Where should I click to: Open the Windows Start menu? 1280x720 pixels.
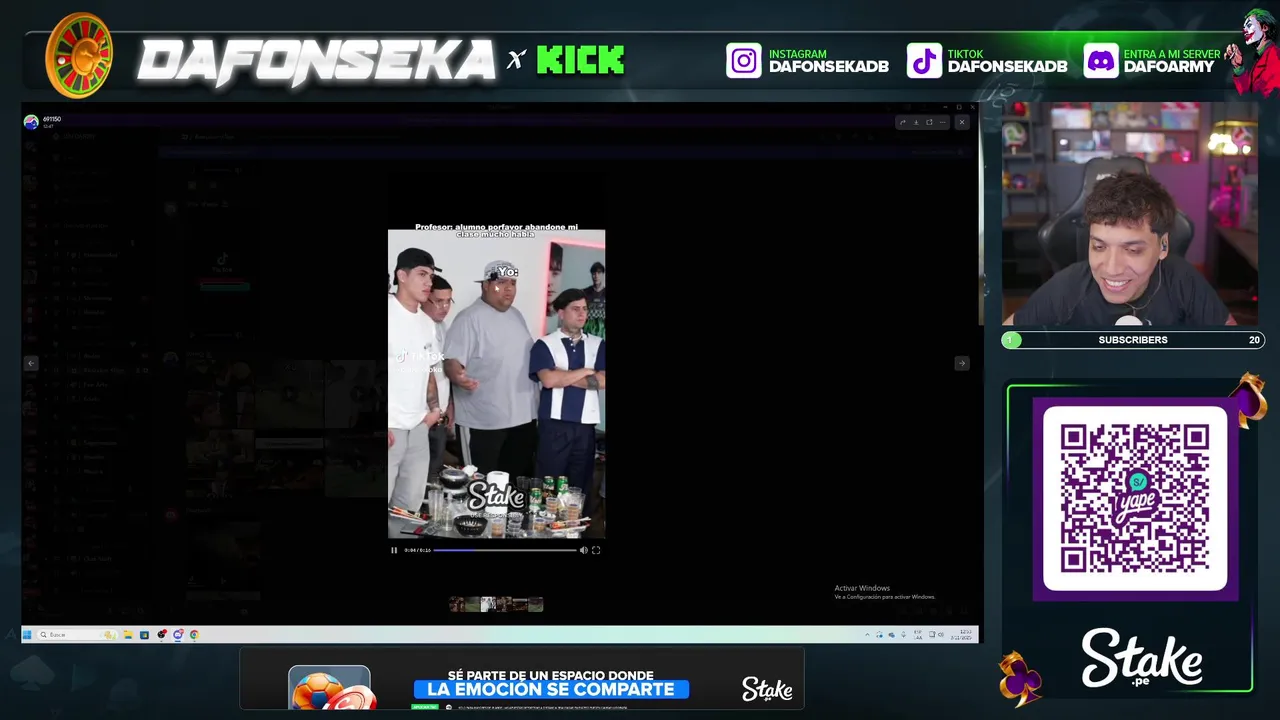[x=27, y=635]
